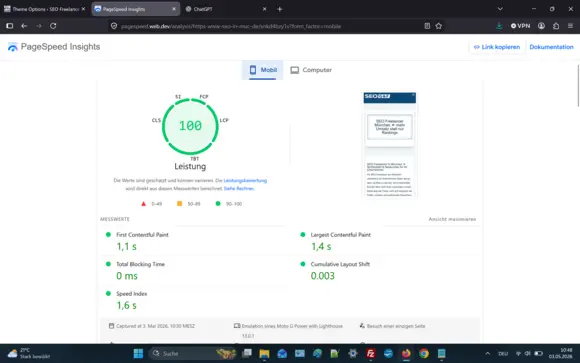Open the mobile page screenshot thumbnail
Screen dimensions: 580x363
(390, 144)
